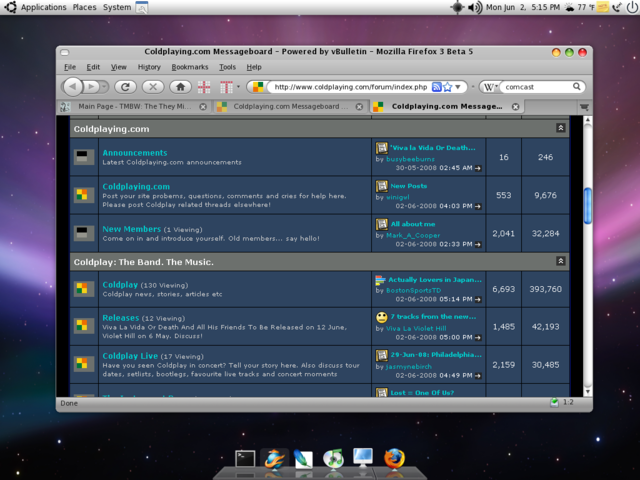This screenshot has width=640, height=480.
Task: Open the list-all-tabs button on the tab bar
Action: click(x=584, y=107)
